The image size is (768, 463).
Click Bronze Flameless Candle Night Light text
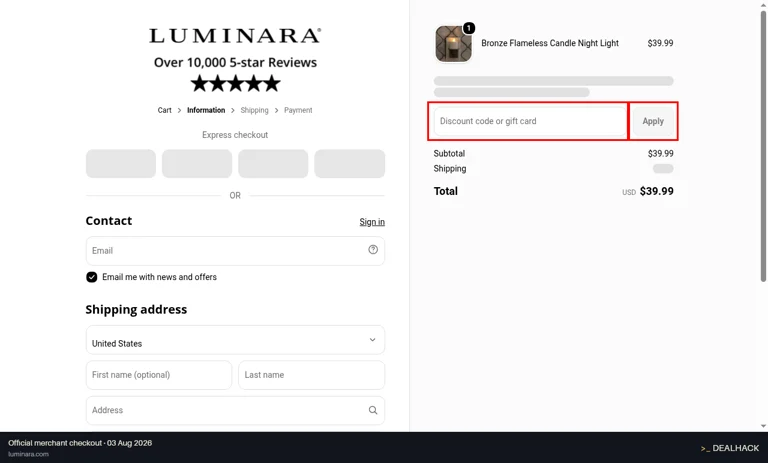[550, 43]
